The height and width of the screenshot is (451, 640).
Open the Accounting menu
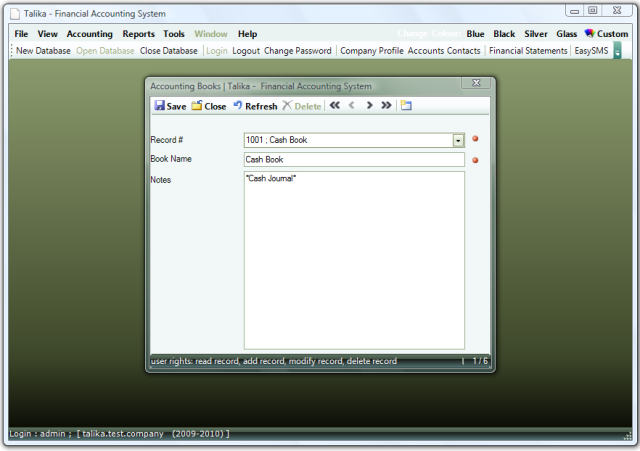tap(89, 34)
